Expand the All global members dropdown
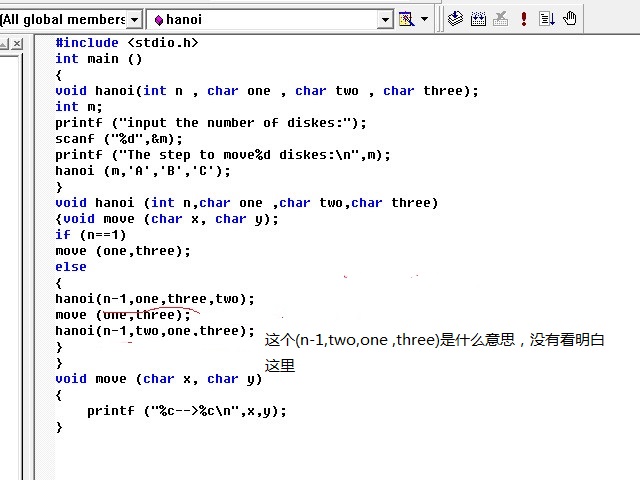The width and height of the screenshot is (640, 480). tap(134, 19)
